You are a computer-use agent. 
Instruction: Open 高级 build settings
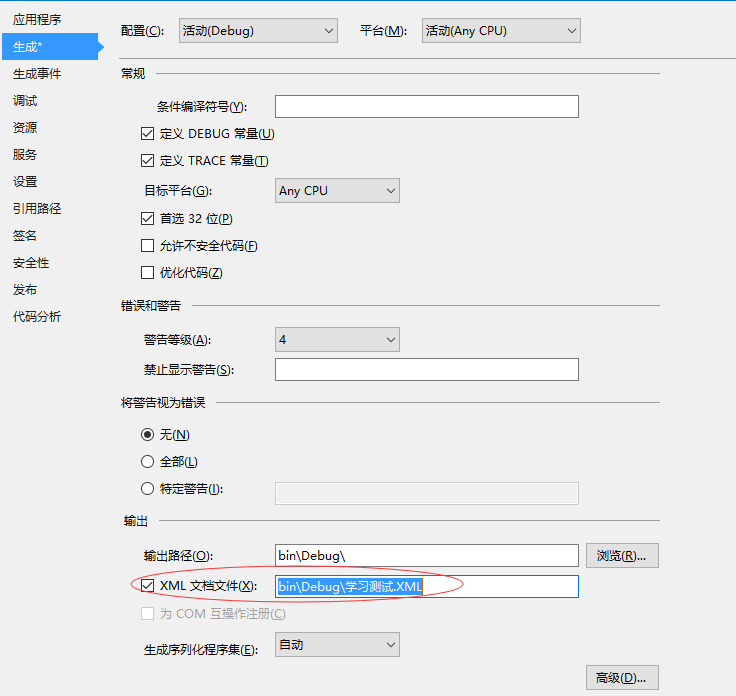(622, 678)
